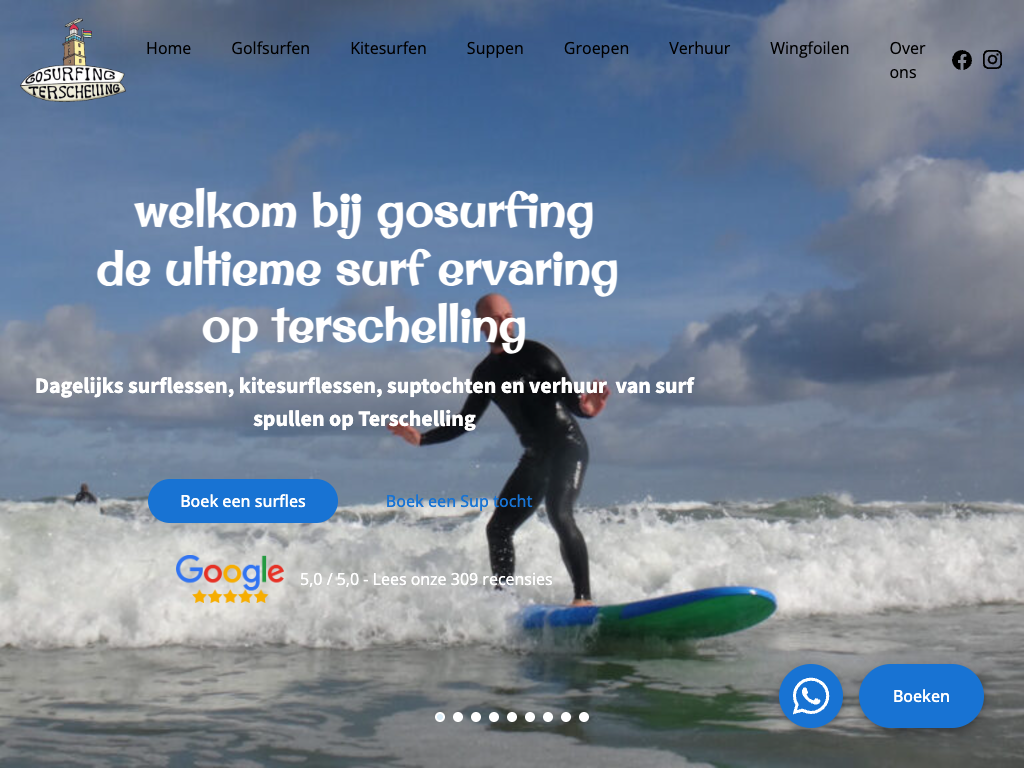Click the WhatsApp chat button
Image resolution: width=1024 pixels, height=768 pixels.
(x=810, y=696)
